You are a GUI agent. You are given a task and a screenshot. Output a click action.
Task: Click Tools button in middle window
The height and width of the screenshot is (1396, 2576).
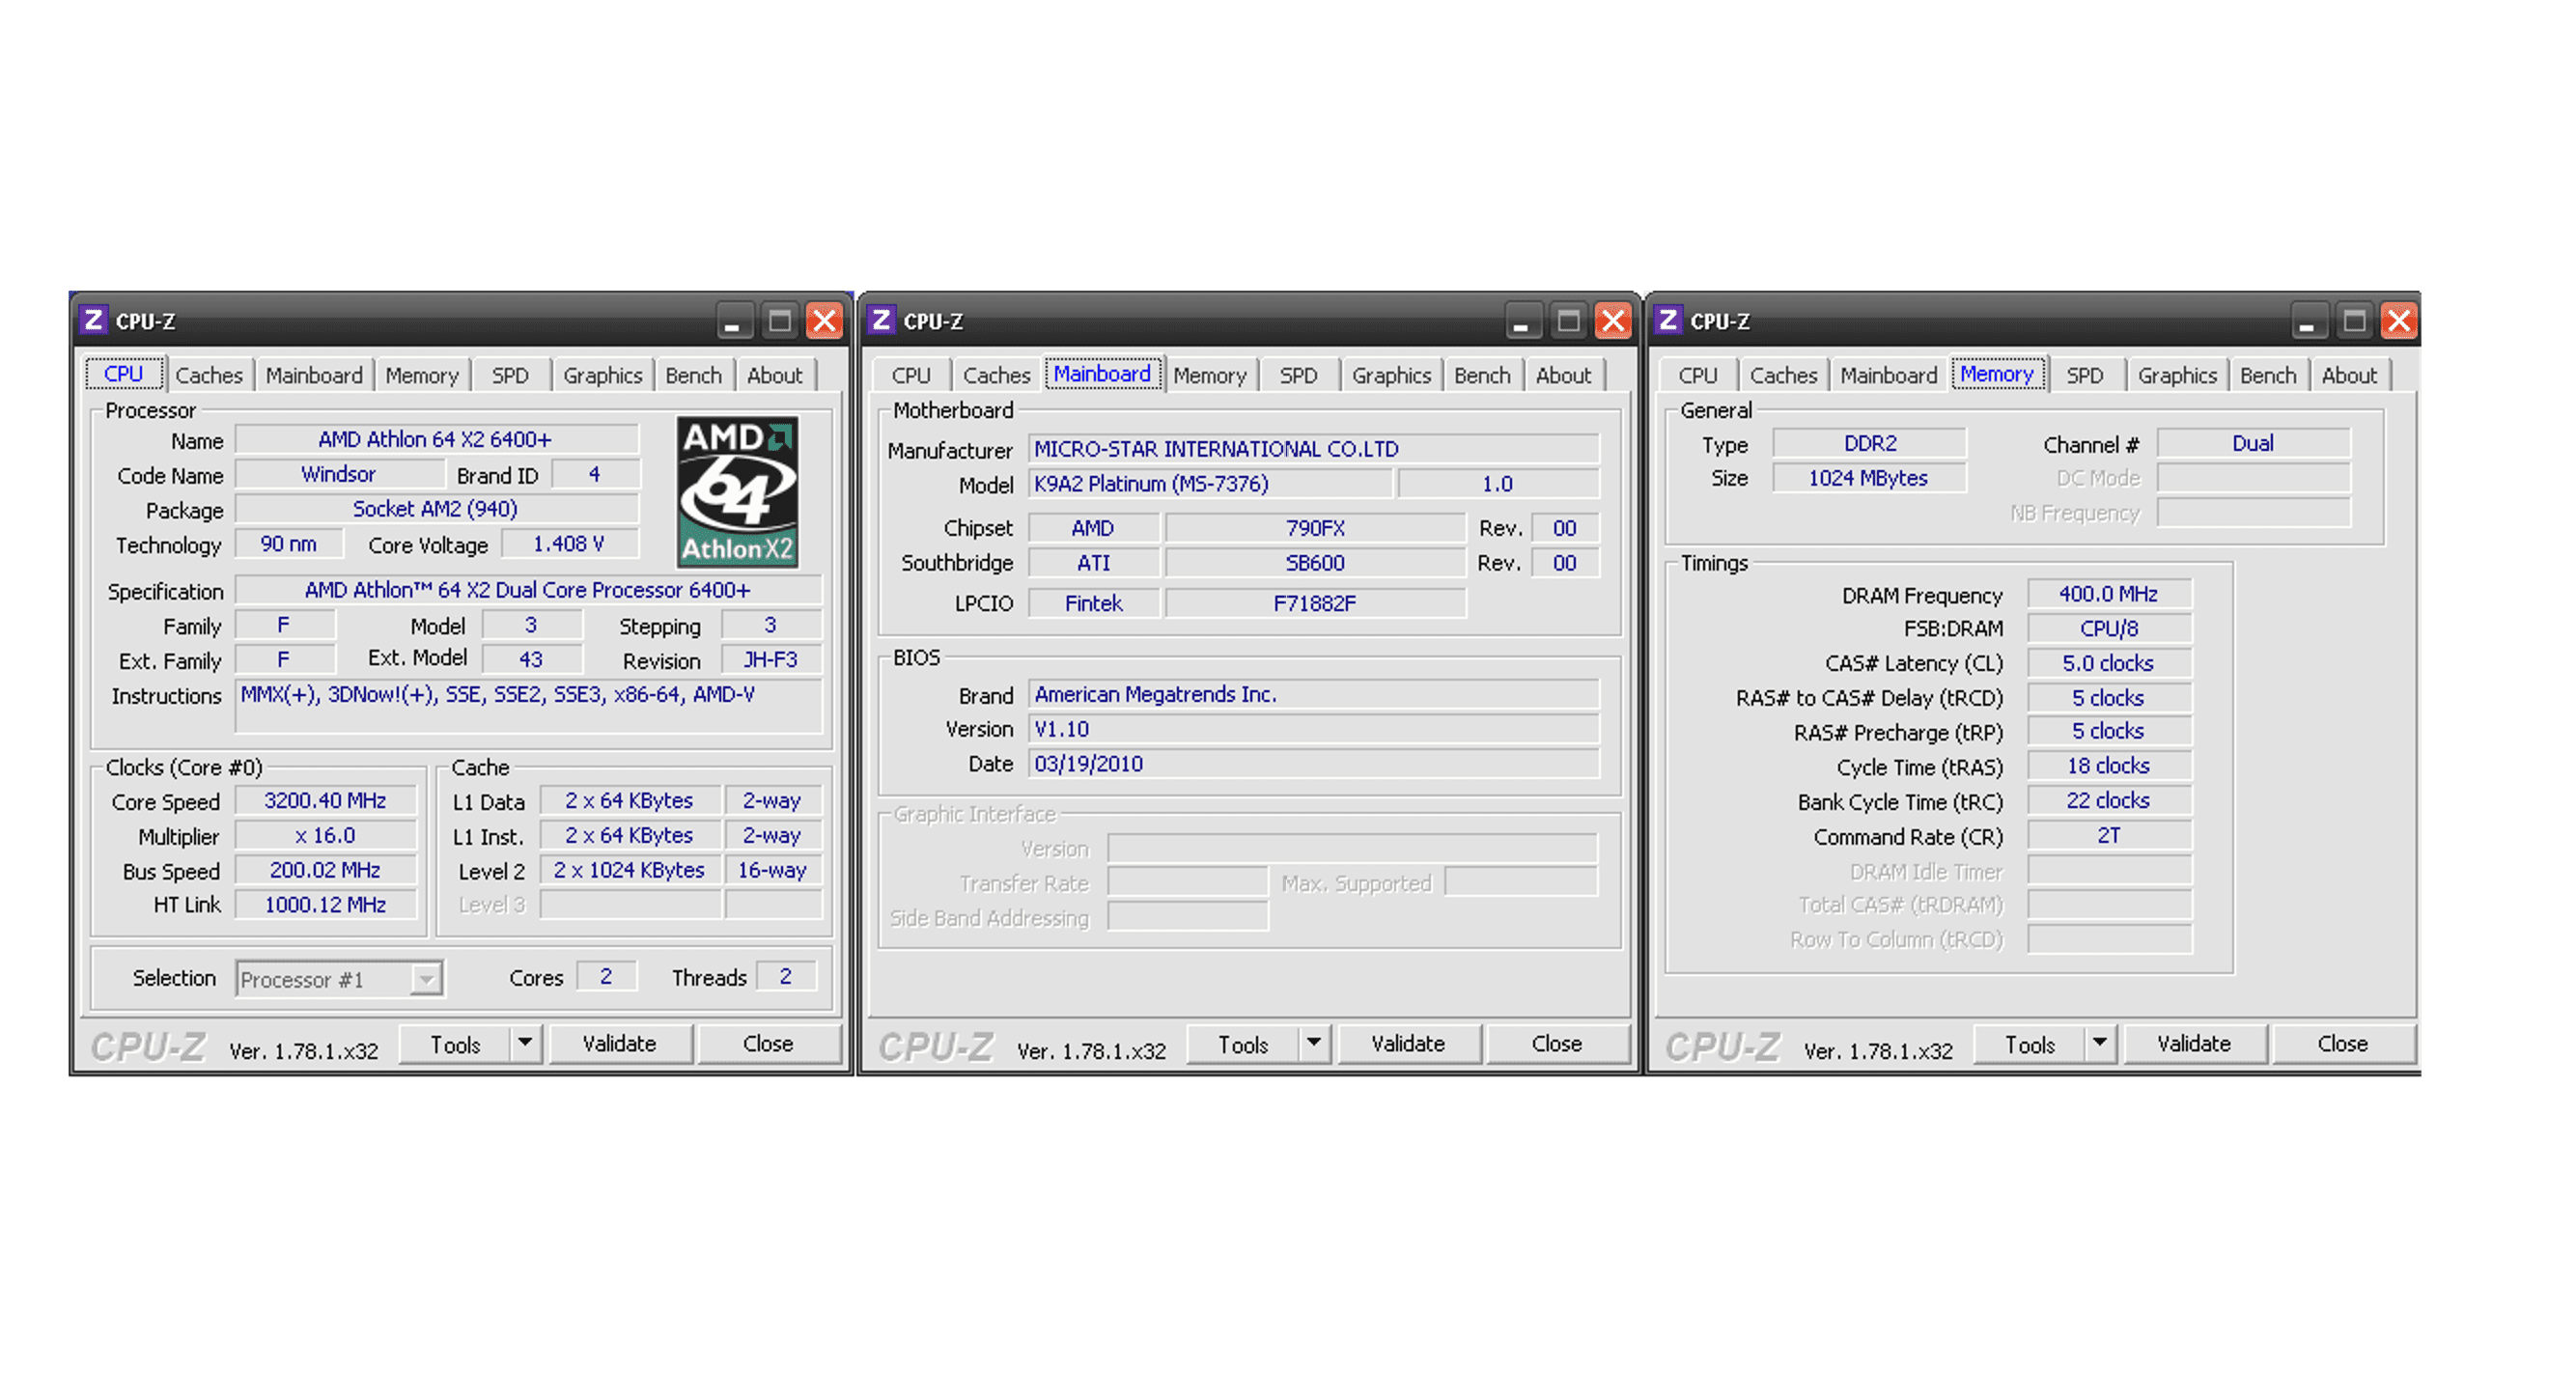coord(1243,1044)
